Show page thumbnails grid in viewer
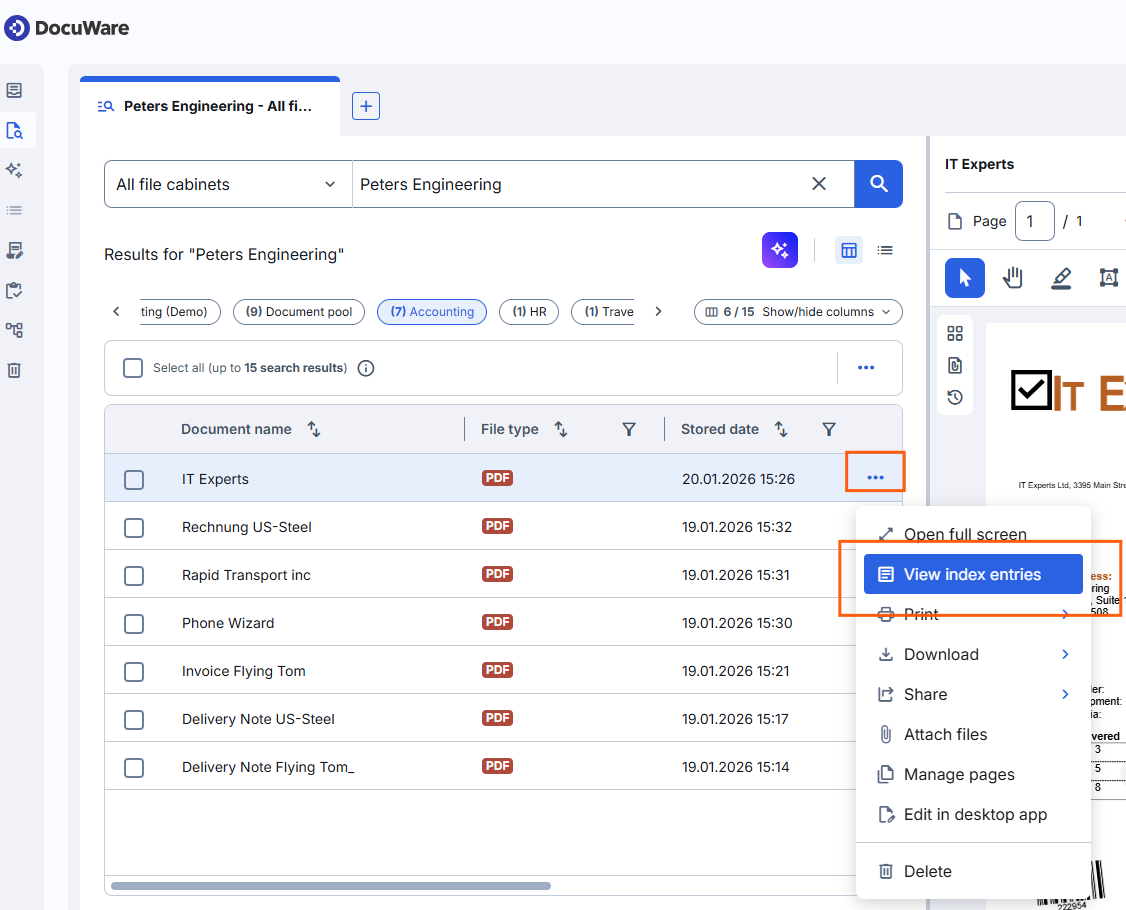The width and height of the screenshot is (1126, 910). click(x=954, y=333)
